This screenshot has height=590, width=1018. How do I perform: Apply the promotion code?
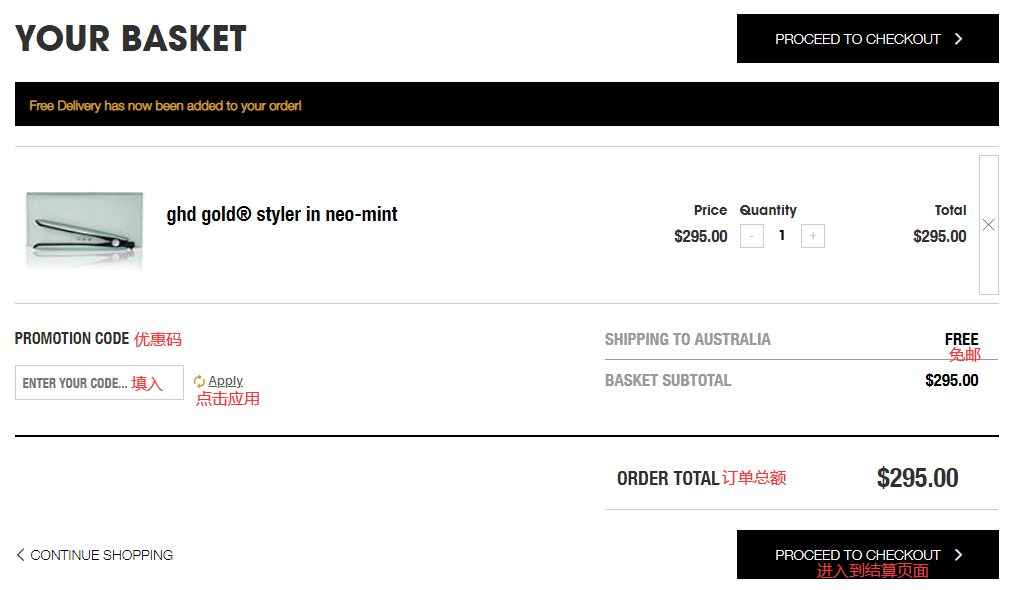click(x=225, y=381)
